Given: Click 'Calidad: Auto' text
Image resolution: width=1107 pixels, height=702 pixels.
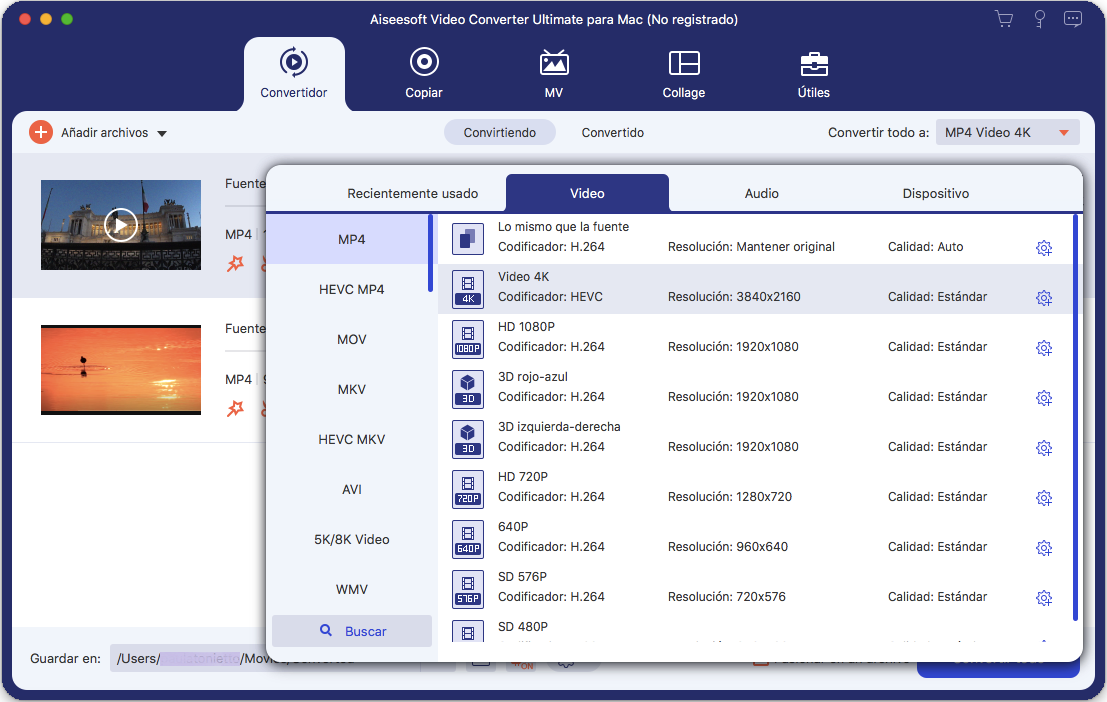Looking at the screenshot, I should [x=925, y=246].
